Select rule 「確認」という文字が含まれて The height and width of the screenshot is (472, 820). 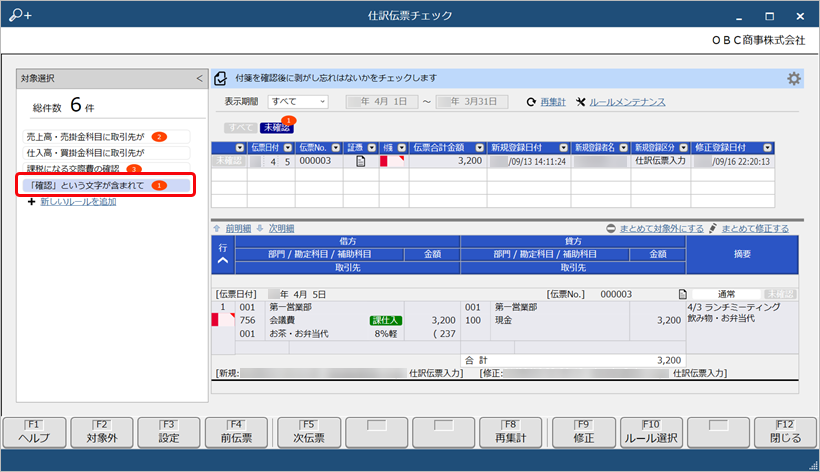[x=106, y=186]
